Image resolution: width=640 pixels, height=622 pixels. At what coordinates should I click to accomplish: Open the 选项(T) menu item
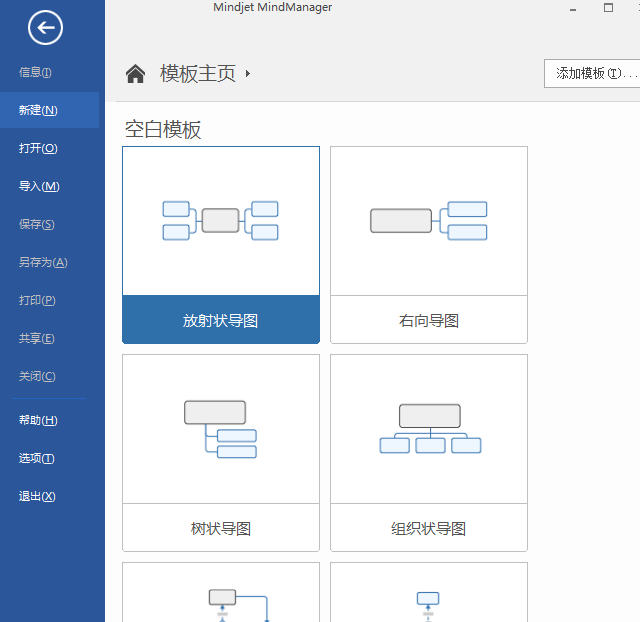36,458
